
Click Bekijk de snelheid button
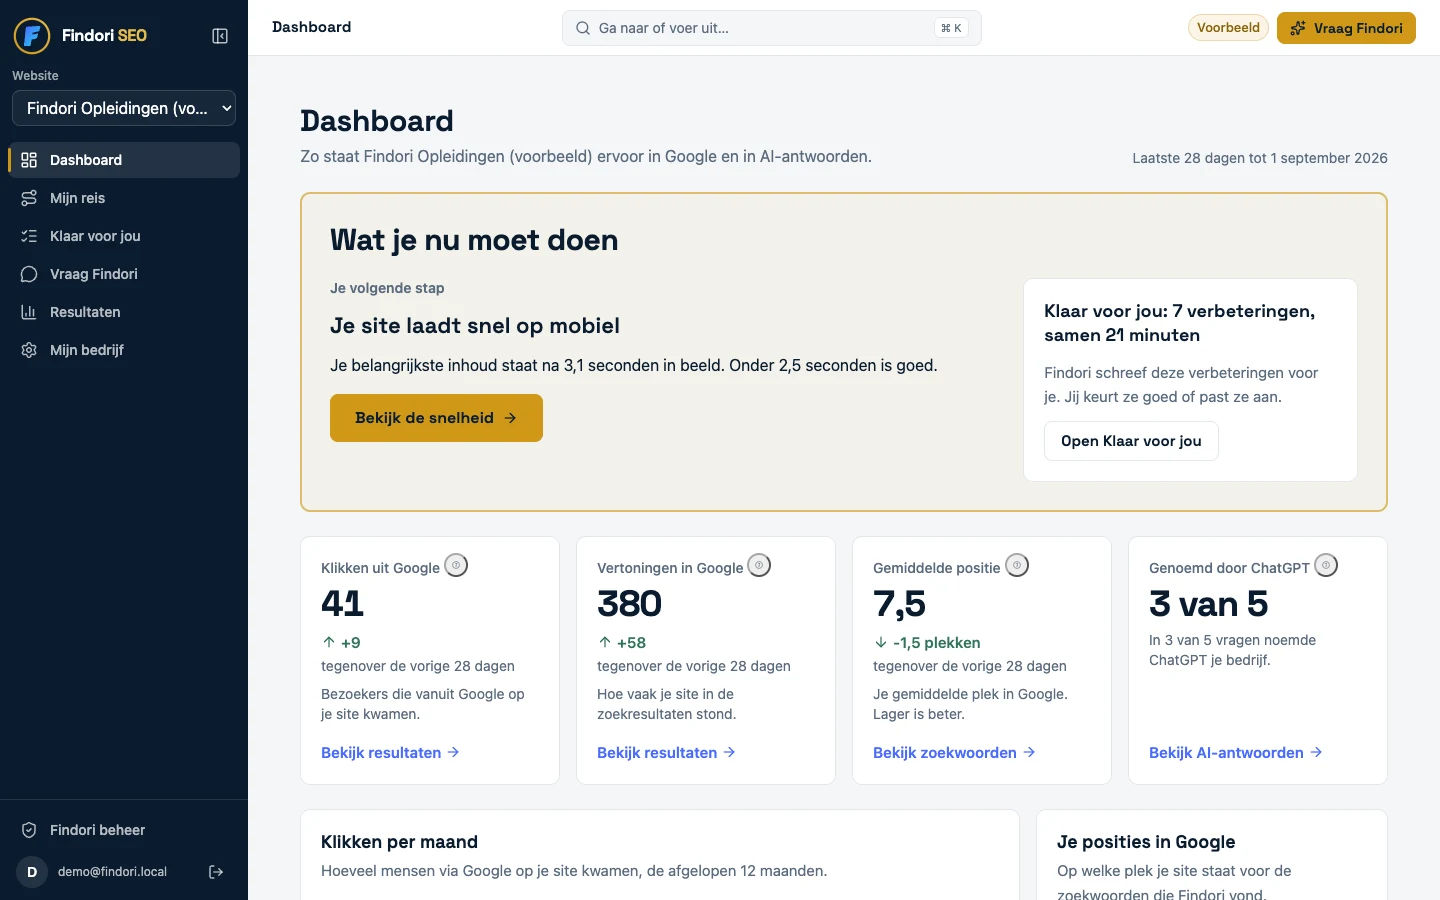pos(436,418)
